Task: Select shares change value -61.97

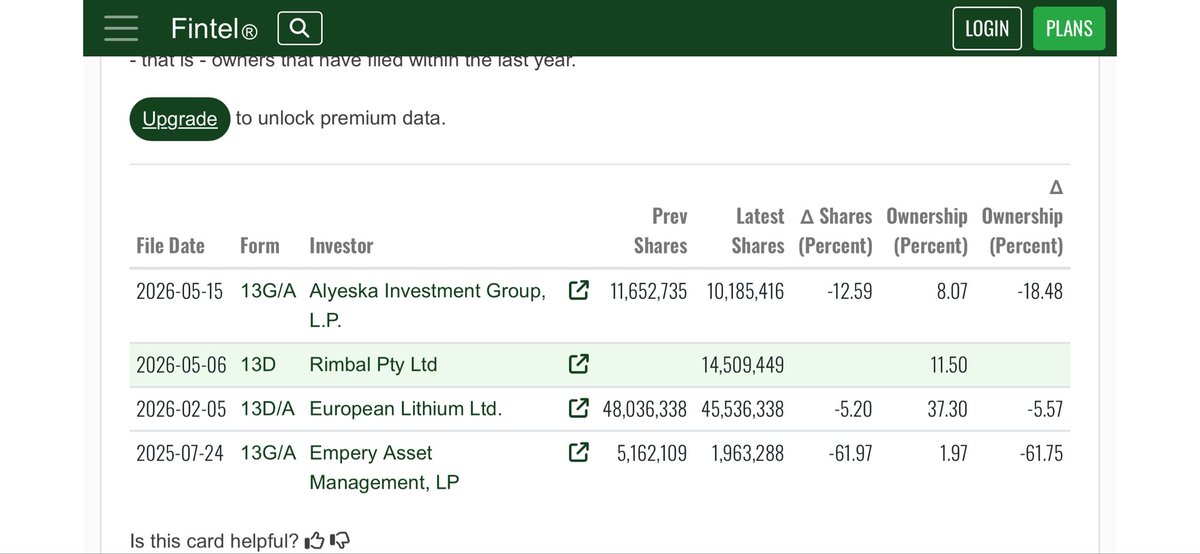Action: 850,453
